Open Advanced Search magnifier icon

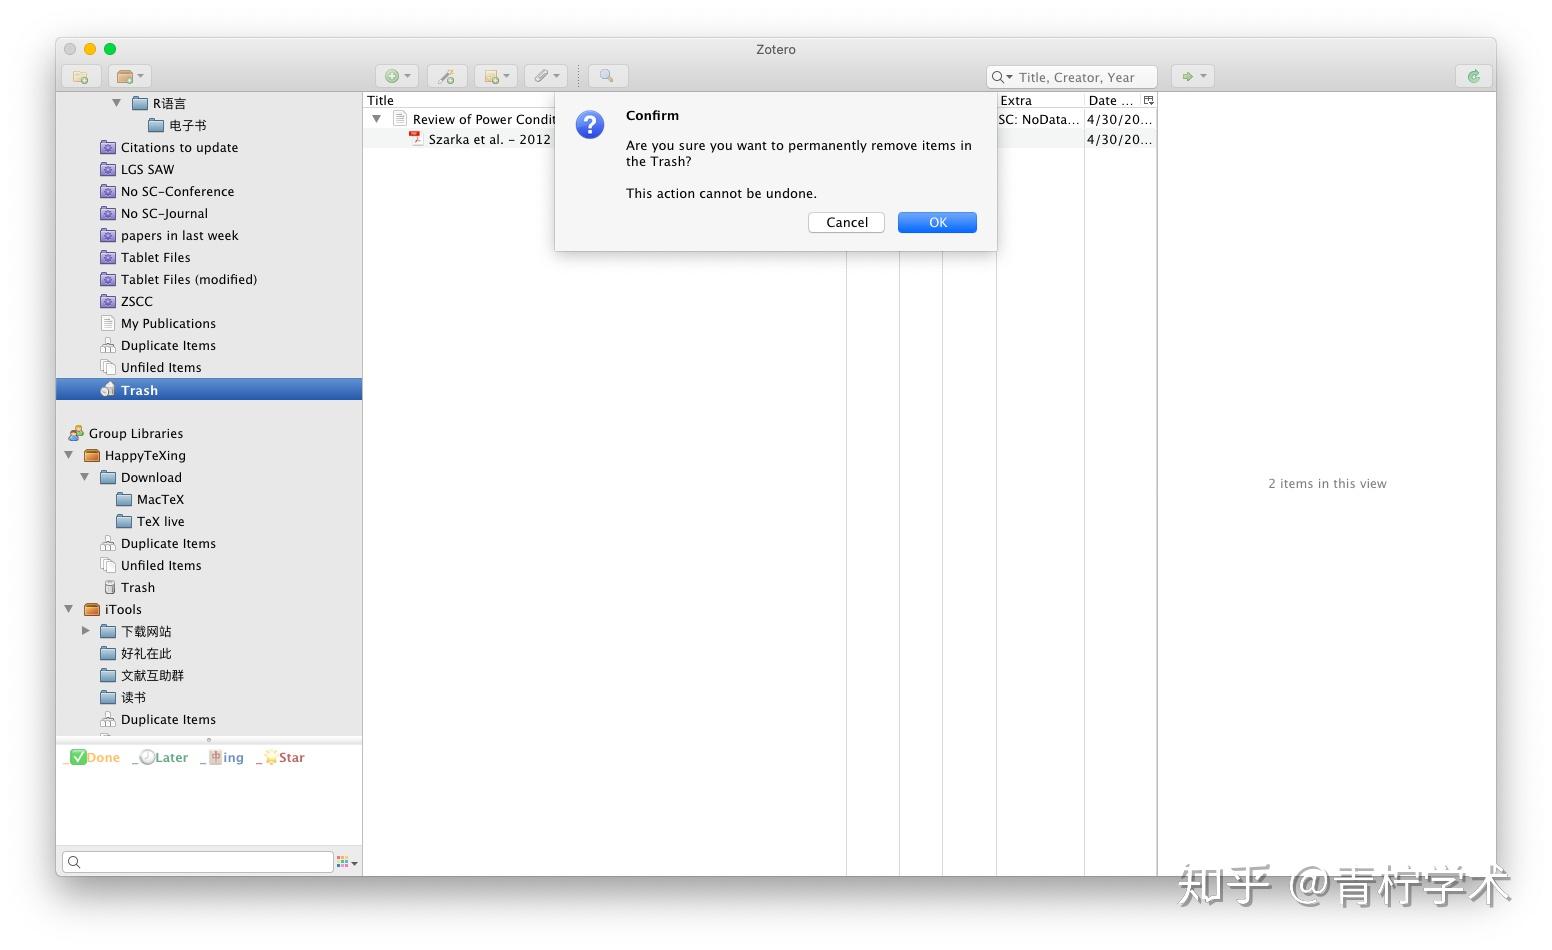607,76
